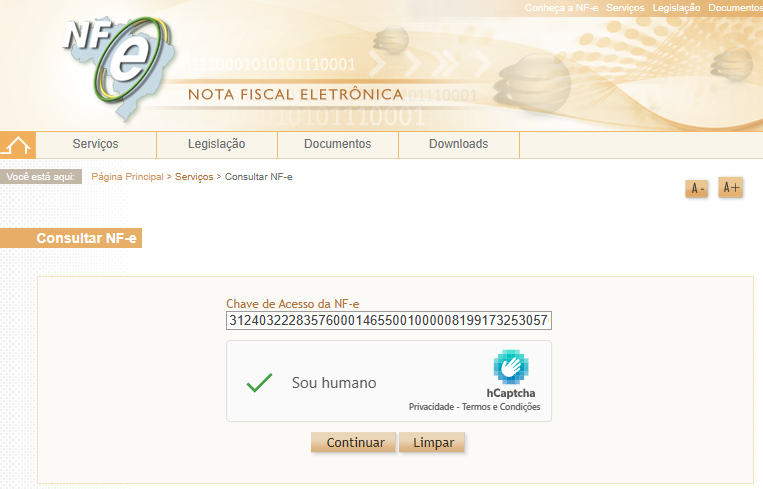This screenshot has width=763, height=489.
Task: Toggle the Sou humano captcha checkmark
Action: [x=259, y=382]
